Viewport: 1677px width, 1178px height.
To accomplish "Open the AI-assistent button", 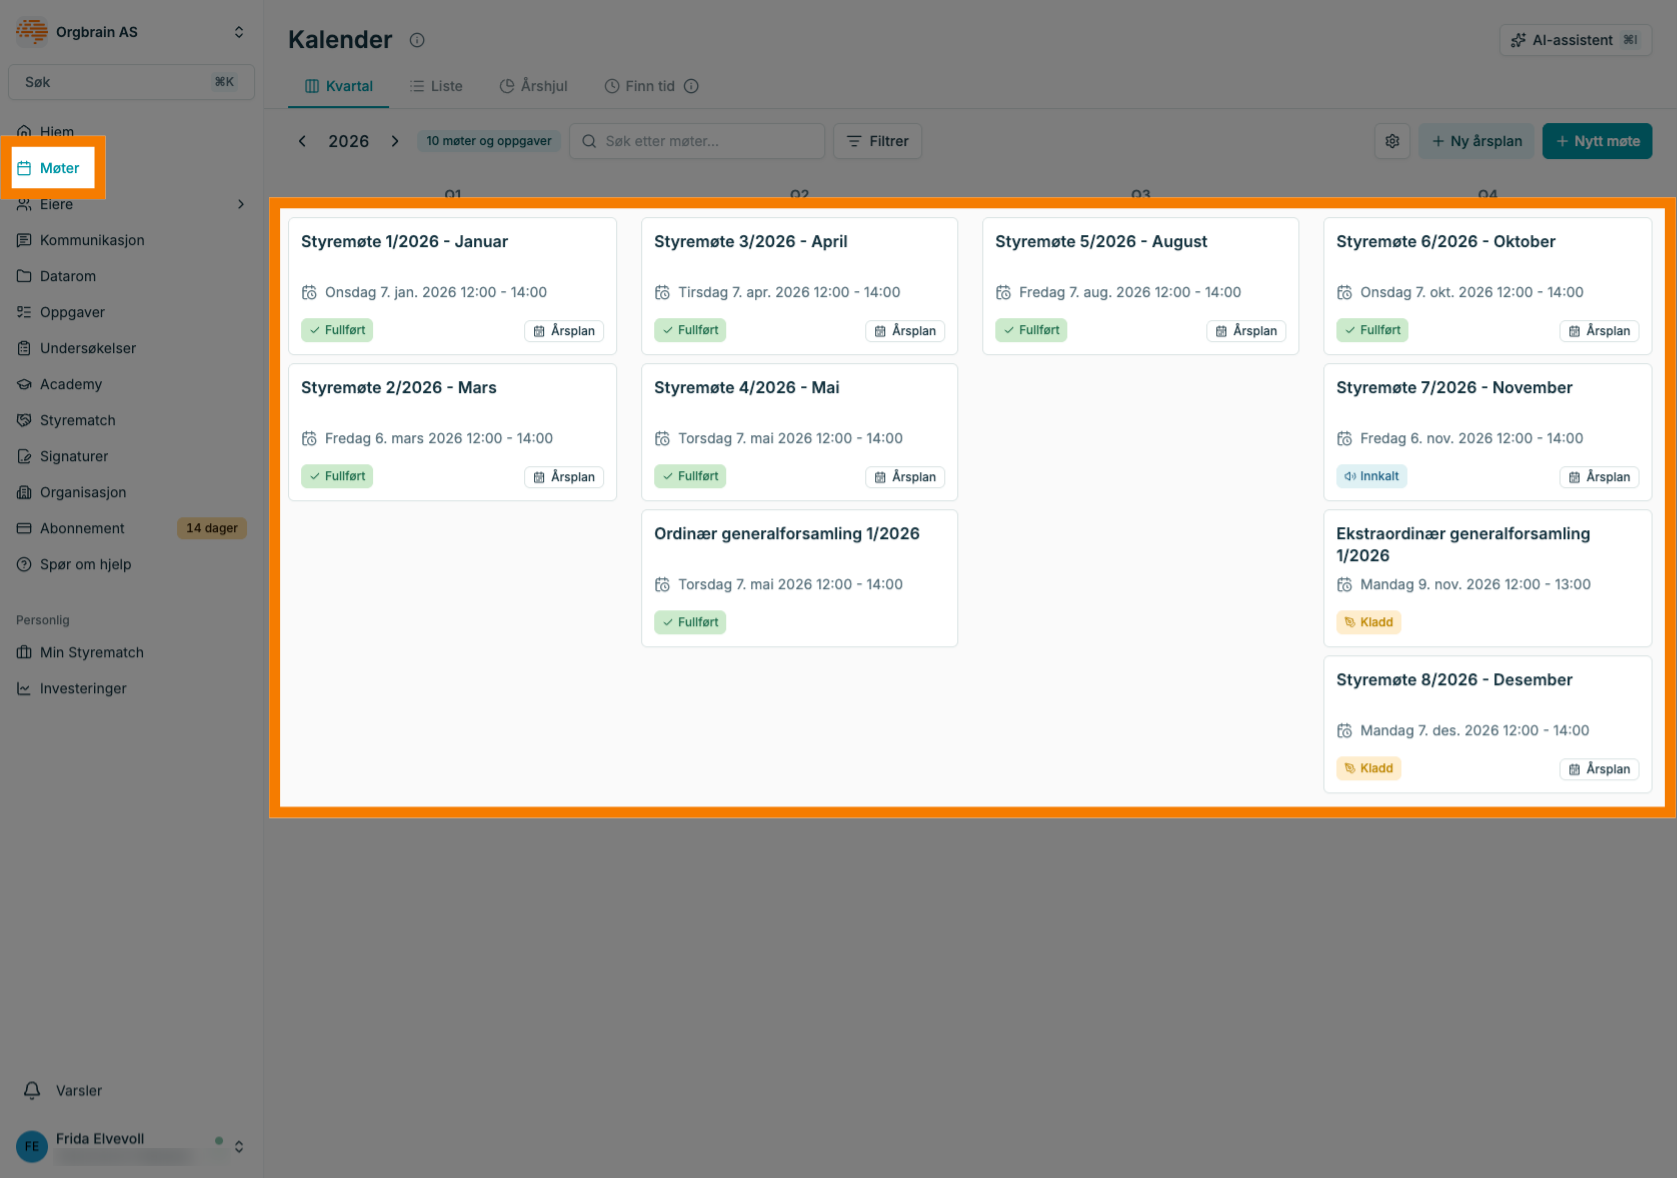I will [x=1575, y=40].
